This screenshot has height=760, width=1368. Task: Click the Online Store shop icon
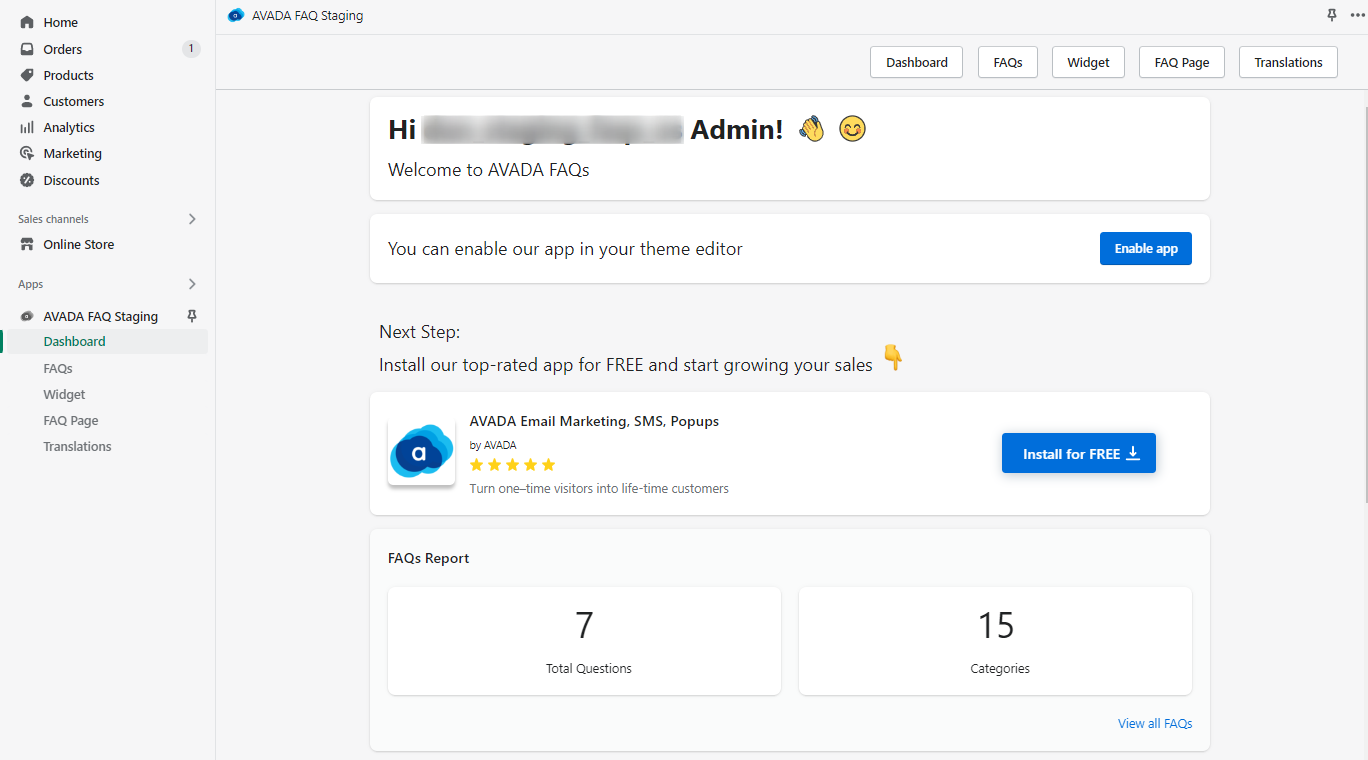click(x=27, y=244)
